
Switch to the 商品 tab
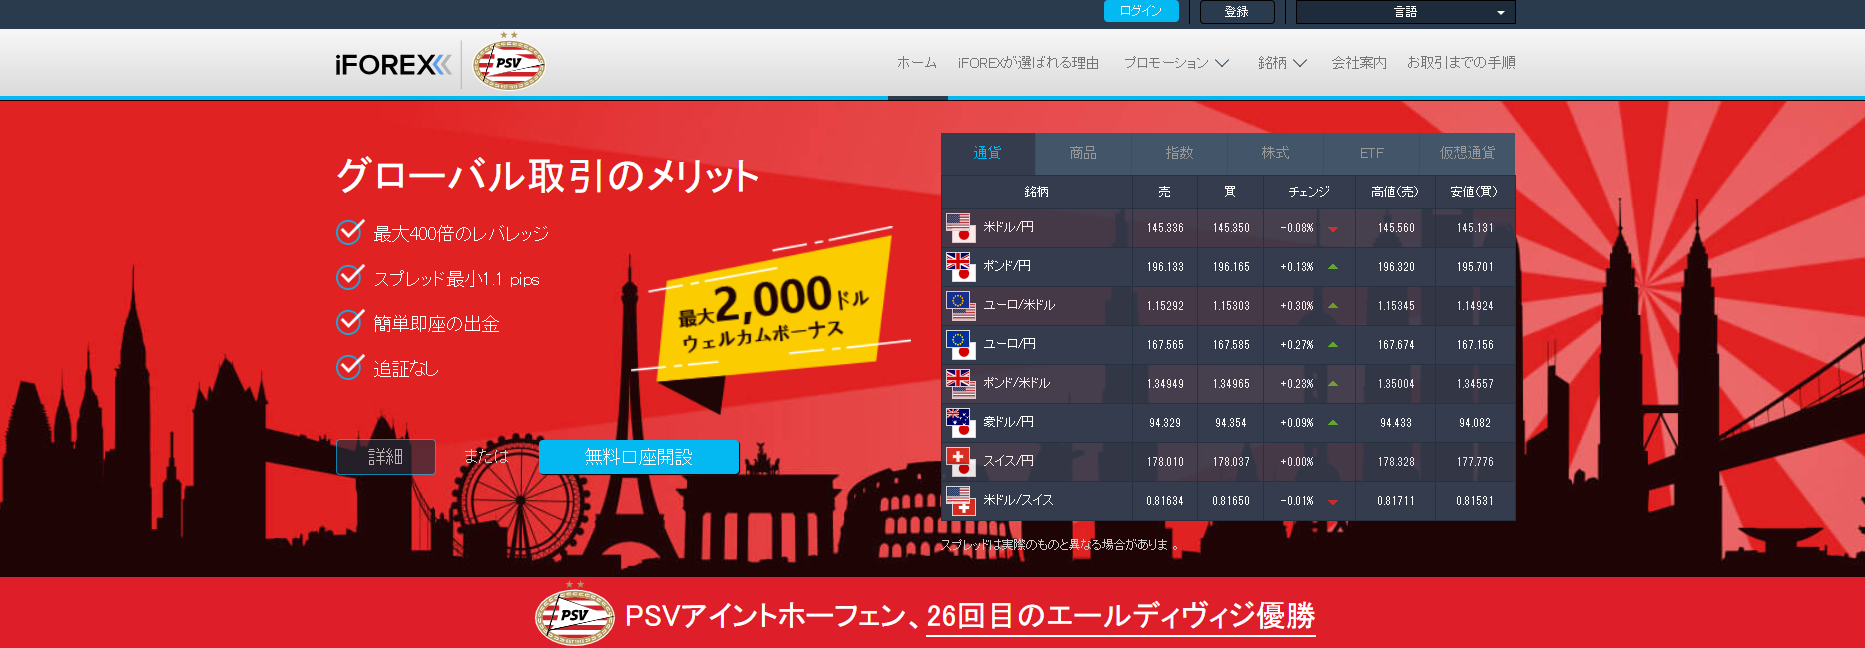tap(1083, 153)
